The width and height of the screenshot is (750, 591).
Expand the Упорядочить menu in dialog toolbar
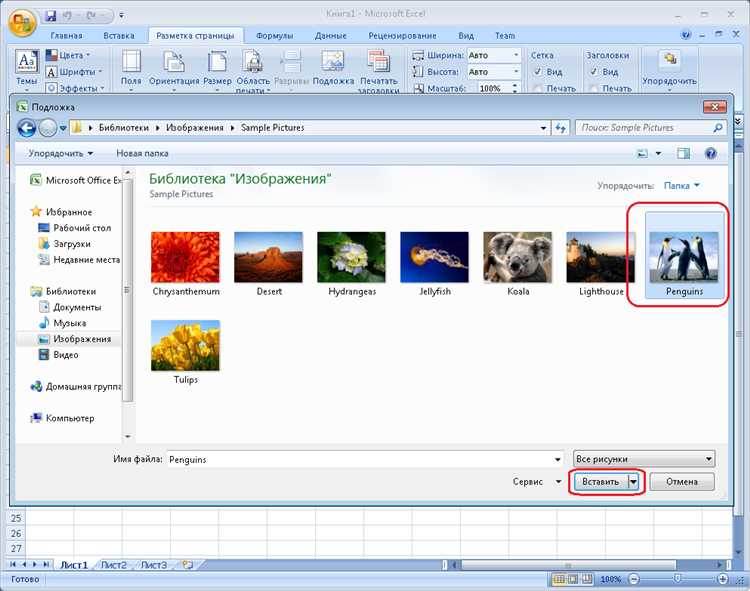point(60,153)
